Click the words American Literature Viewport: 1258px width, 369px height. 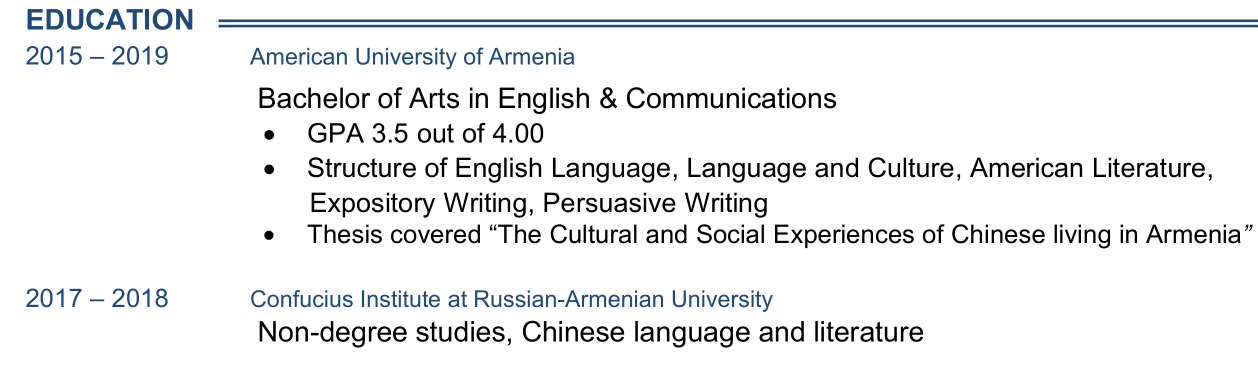[1091, 168]
